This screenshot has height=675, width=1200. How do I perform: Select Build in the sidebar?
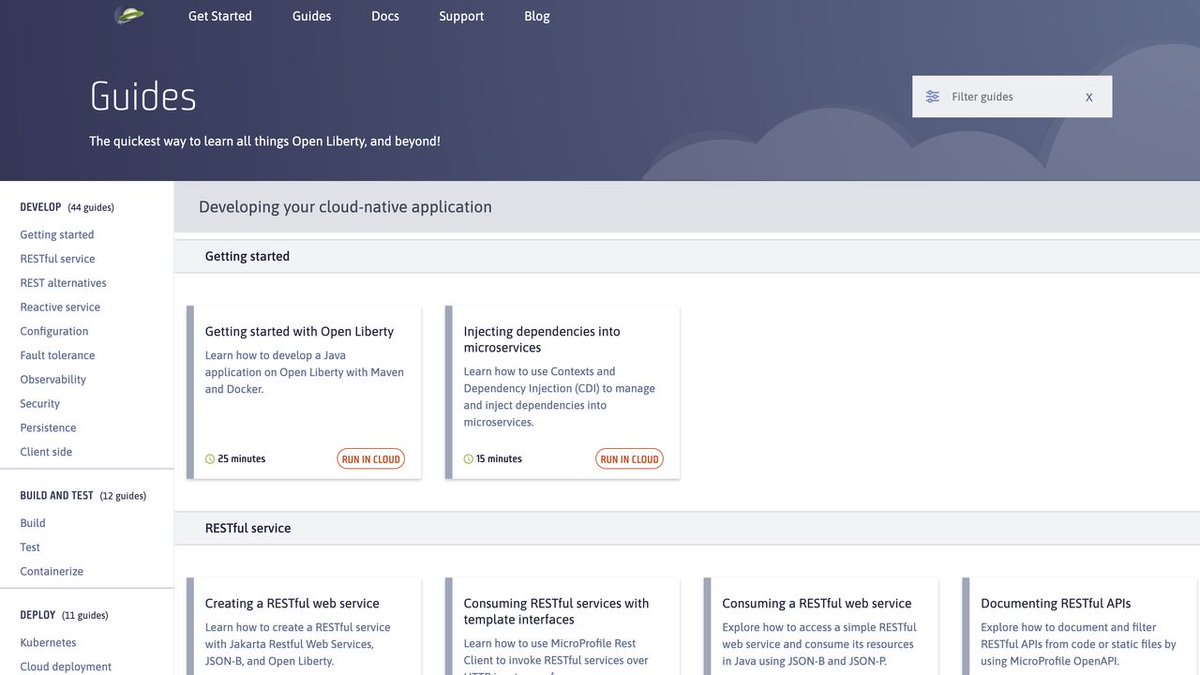pos(33,523)
